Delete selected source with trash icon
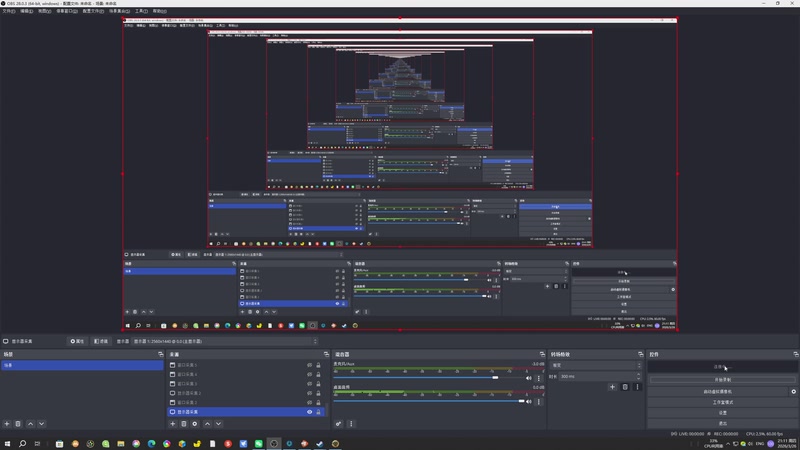Viewport: 800px width, 450px height. pos(184,423)
